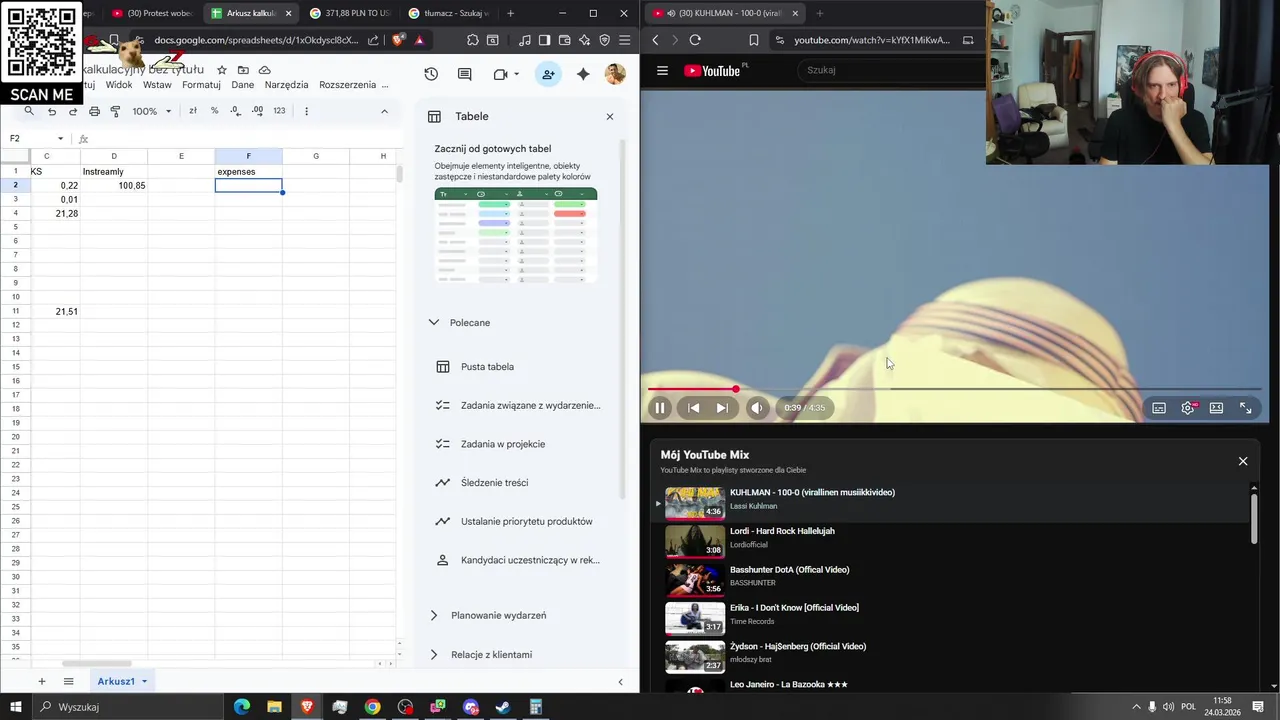This screenshot has width=1280, height=720.
Task: Mute the YouTube player volume
Action: (757, 408)
